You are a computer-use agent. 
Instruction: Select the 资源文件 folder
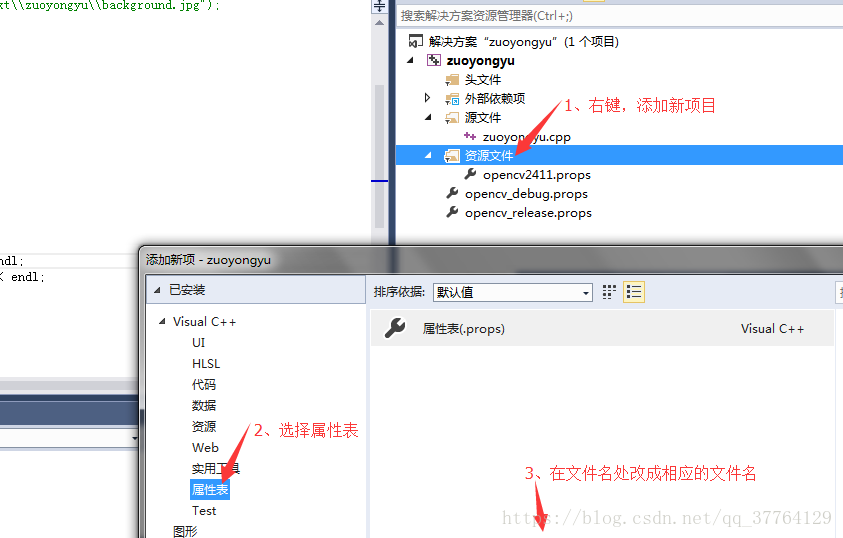coord(489,156)
